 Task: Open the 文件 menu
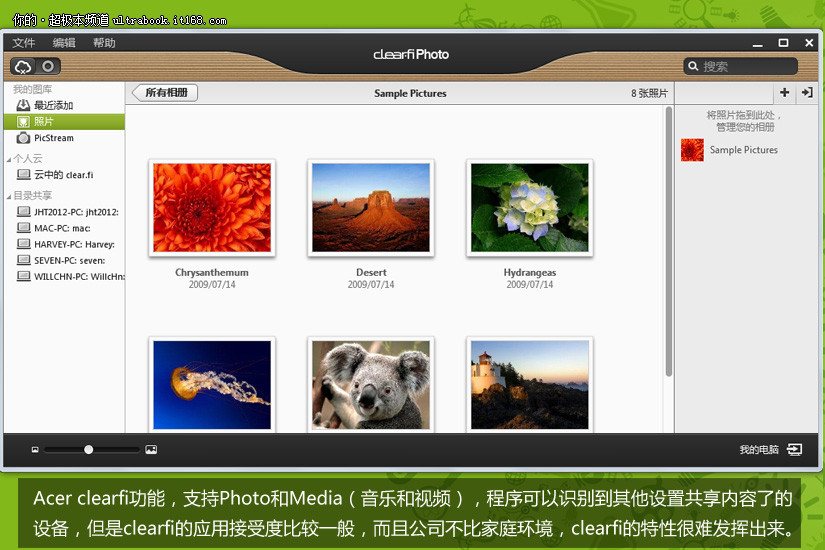(23, 43)
